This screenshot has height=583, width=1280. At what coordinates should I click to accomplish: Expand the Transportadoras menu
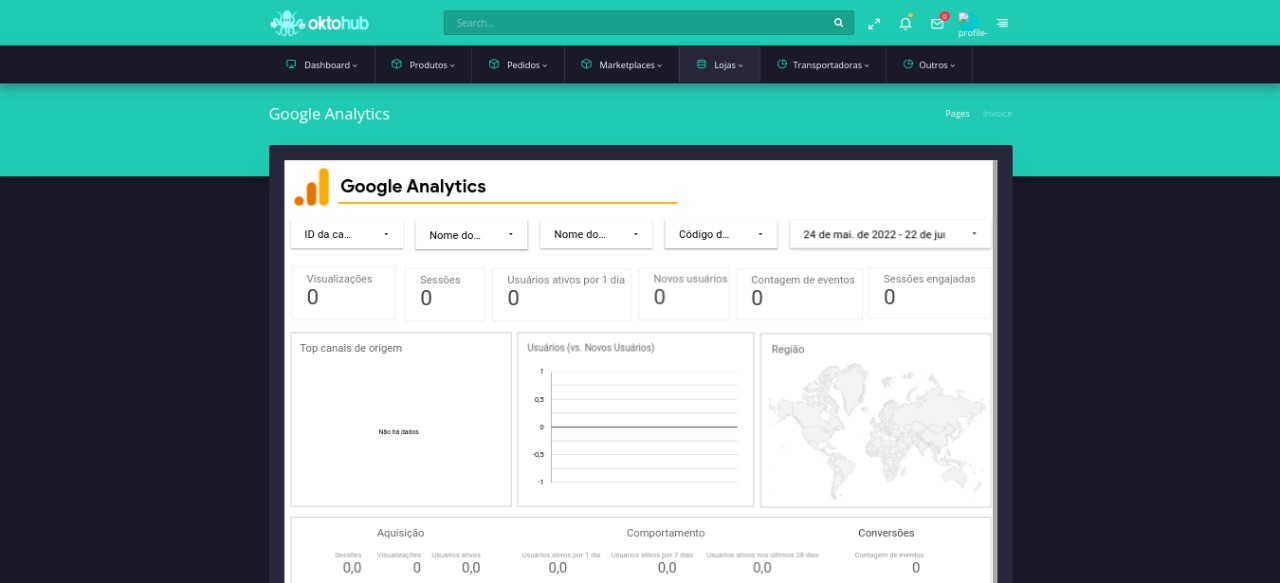[823, 65]
